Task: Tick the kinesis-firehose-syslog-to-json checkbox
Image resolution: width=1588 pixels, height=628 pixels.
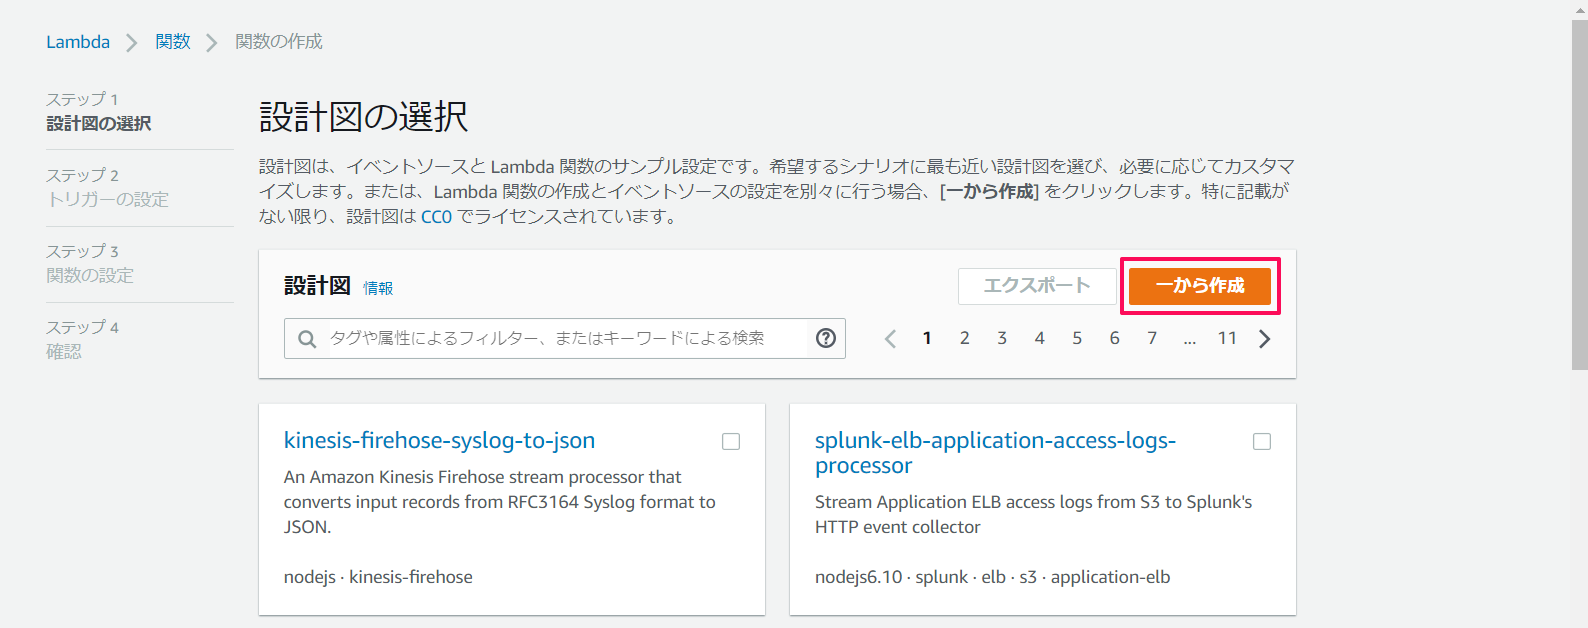Action: click(731, 442)
